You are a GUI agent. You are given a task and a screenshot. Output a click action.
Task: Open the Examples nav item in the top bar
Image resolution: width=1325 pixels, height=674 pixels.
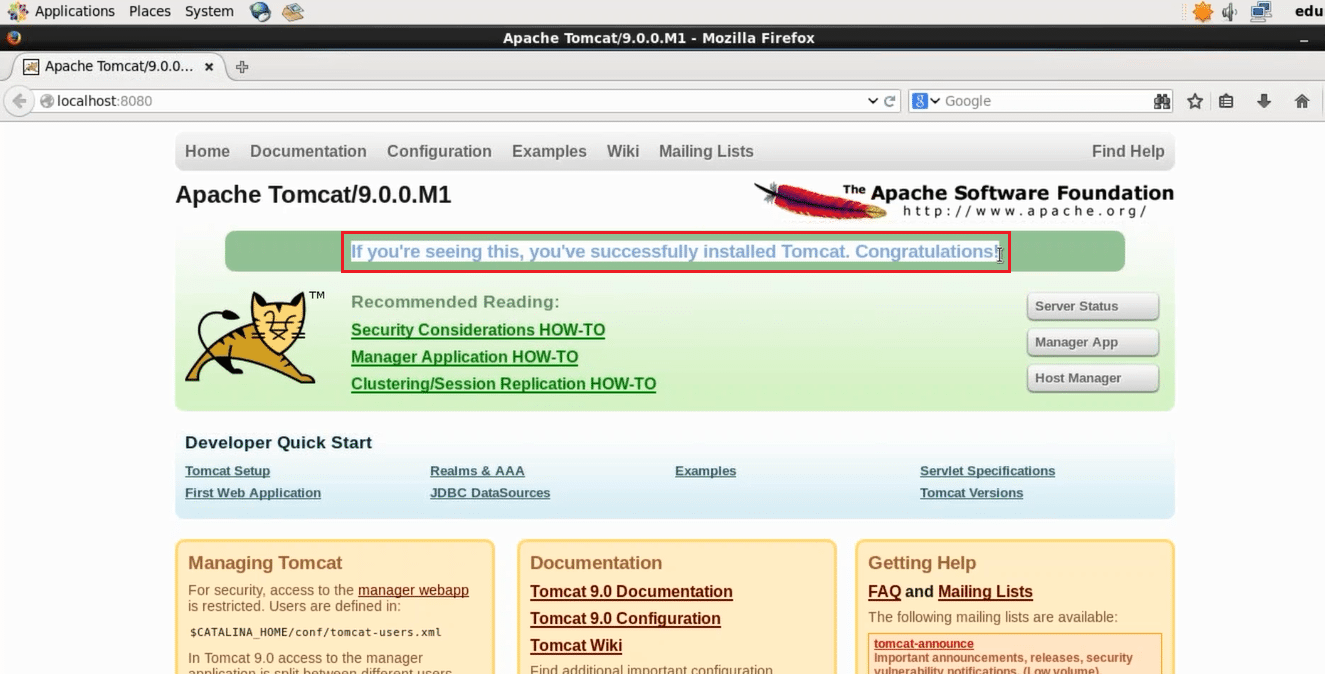549,151
